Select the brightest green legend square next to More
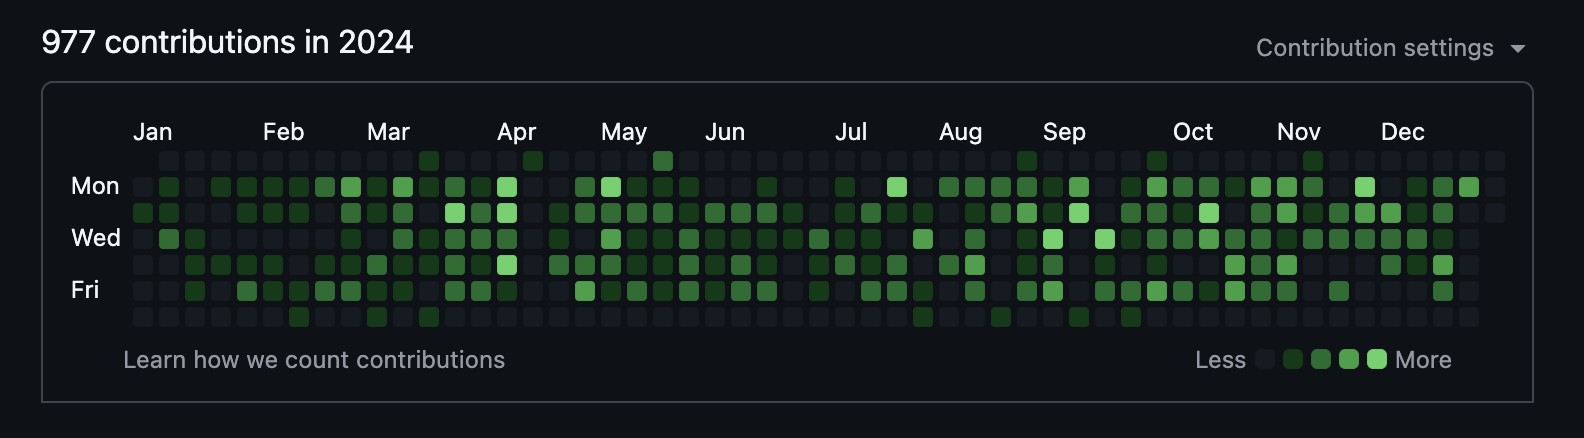Image resolution: width=1584 pixels, height=438 pixels. click(x=1377, y=360)
